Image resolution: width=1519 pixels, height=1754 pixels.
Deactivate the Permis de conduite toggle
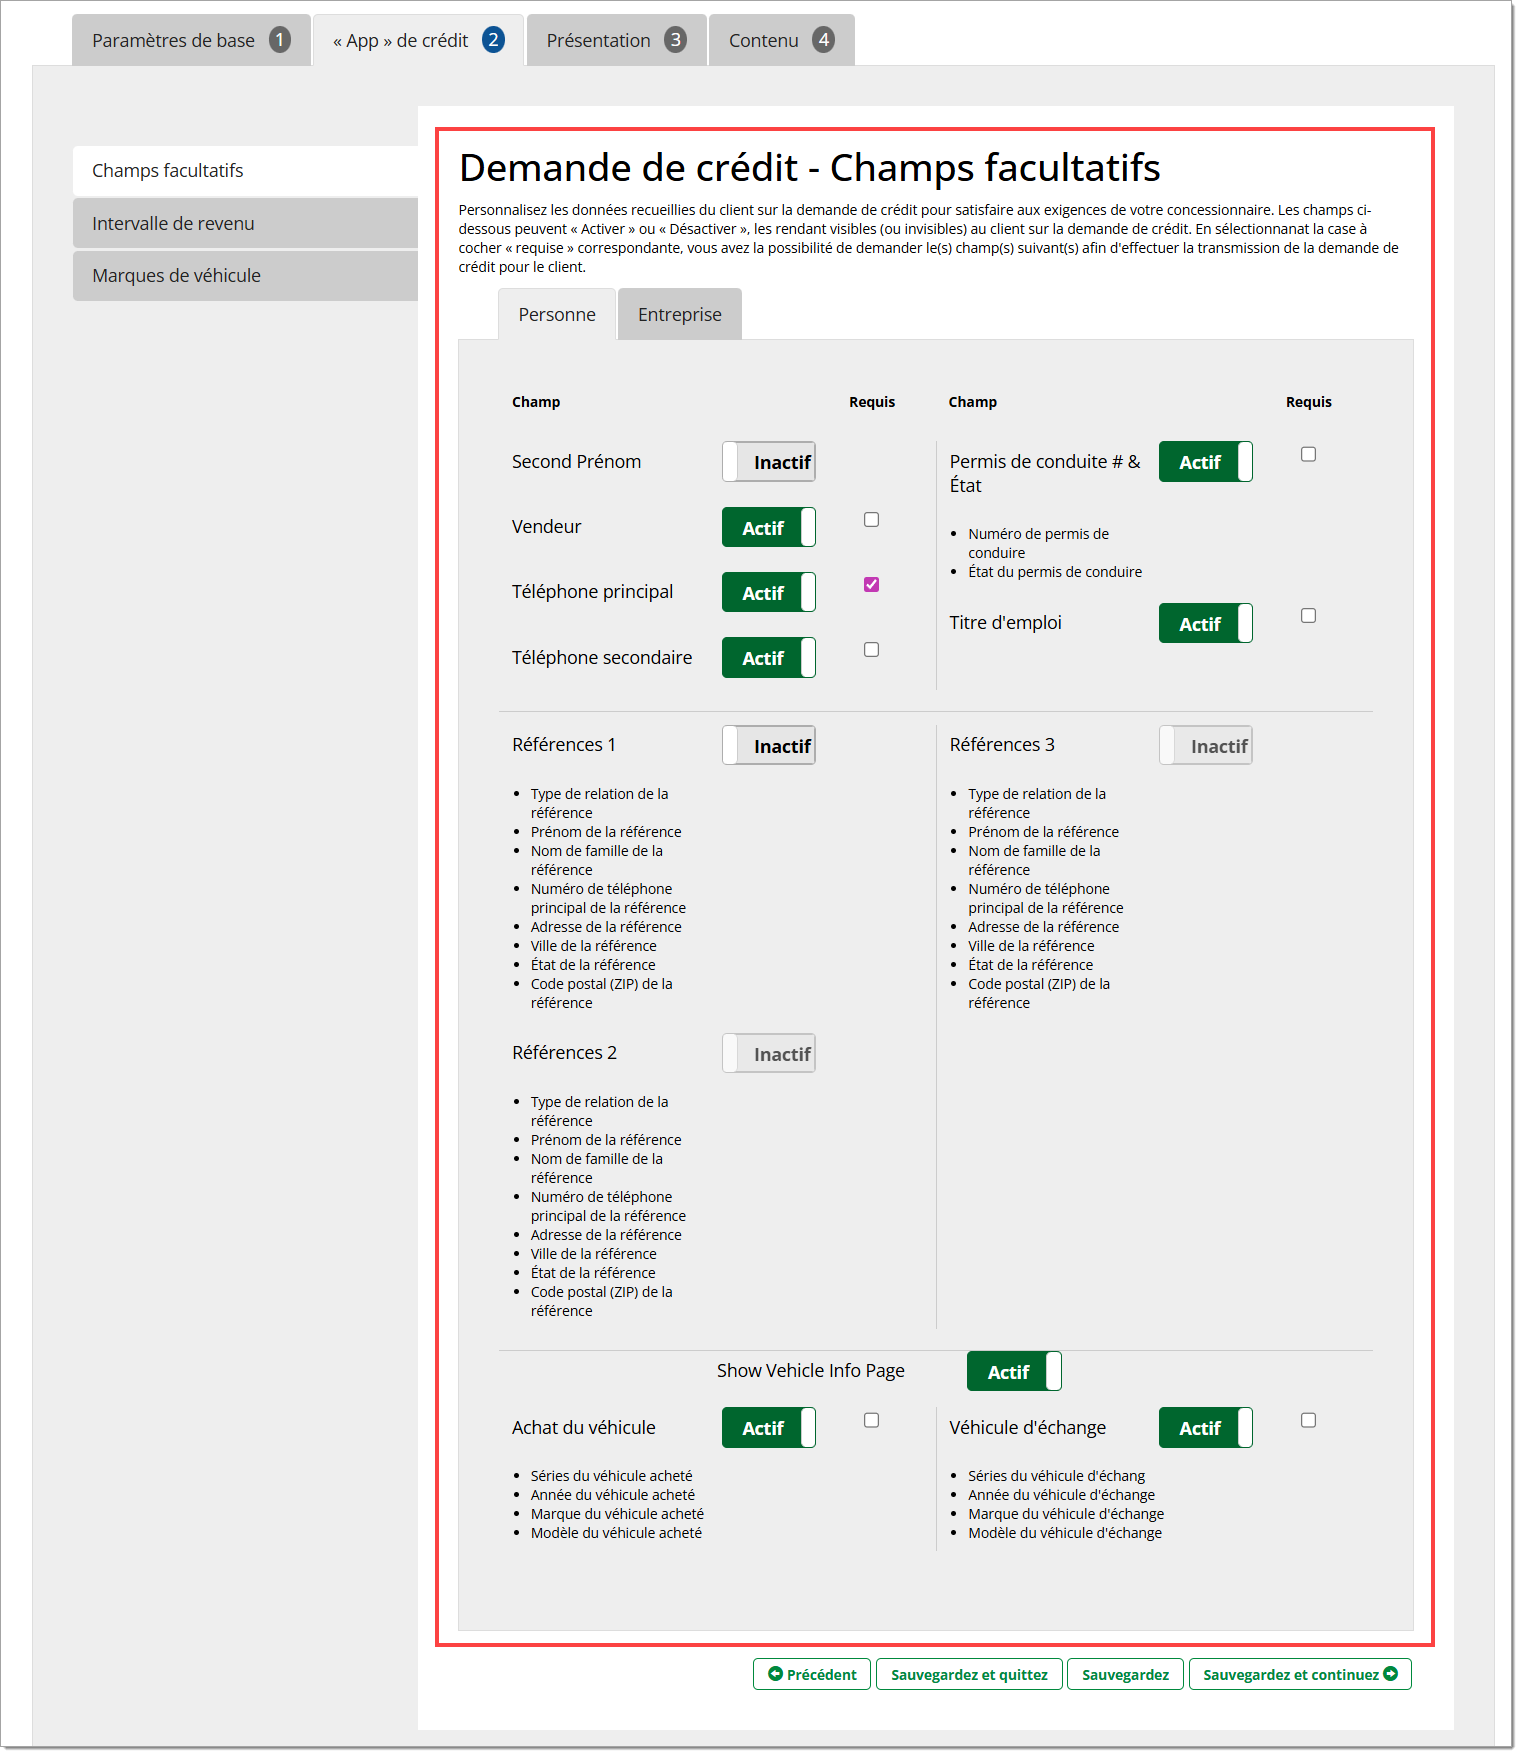click(1205, 462)
